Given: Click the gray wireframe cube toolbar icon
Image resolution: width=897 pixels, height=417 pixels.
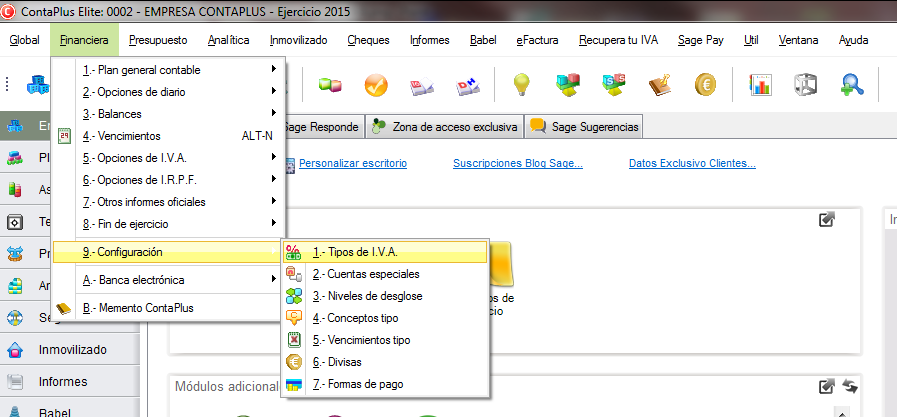Looking at the screenshot, I should click(805, 85).
